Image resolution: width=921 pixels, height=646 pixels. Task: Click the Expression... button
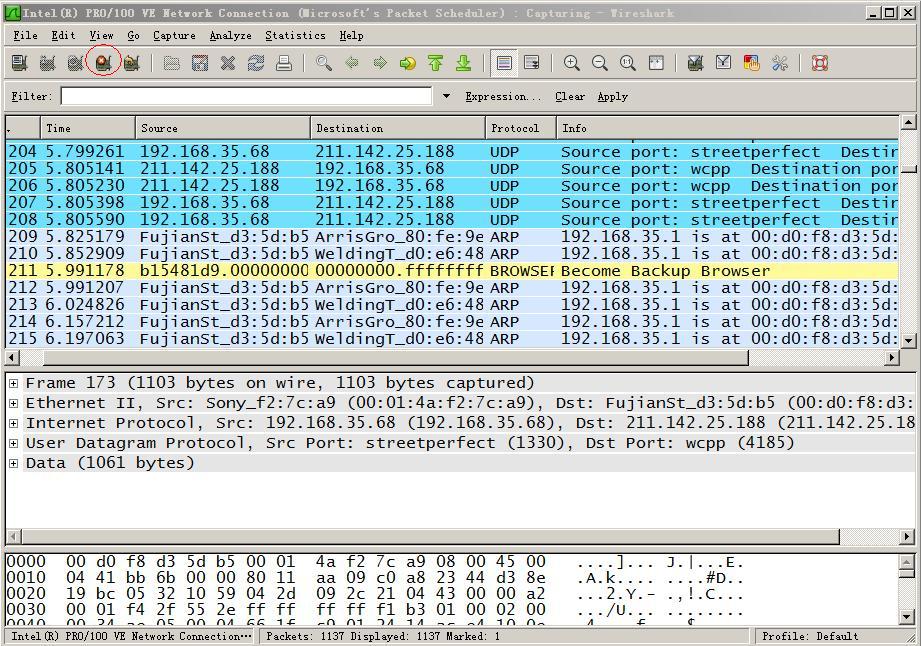tap(502, 96)
